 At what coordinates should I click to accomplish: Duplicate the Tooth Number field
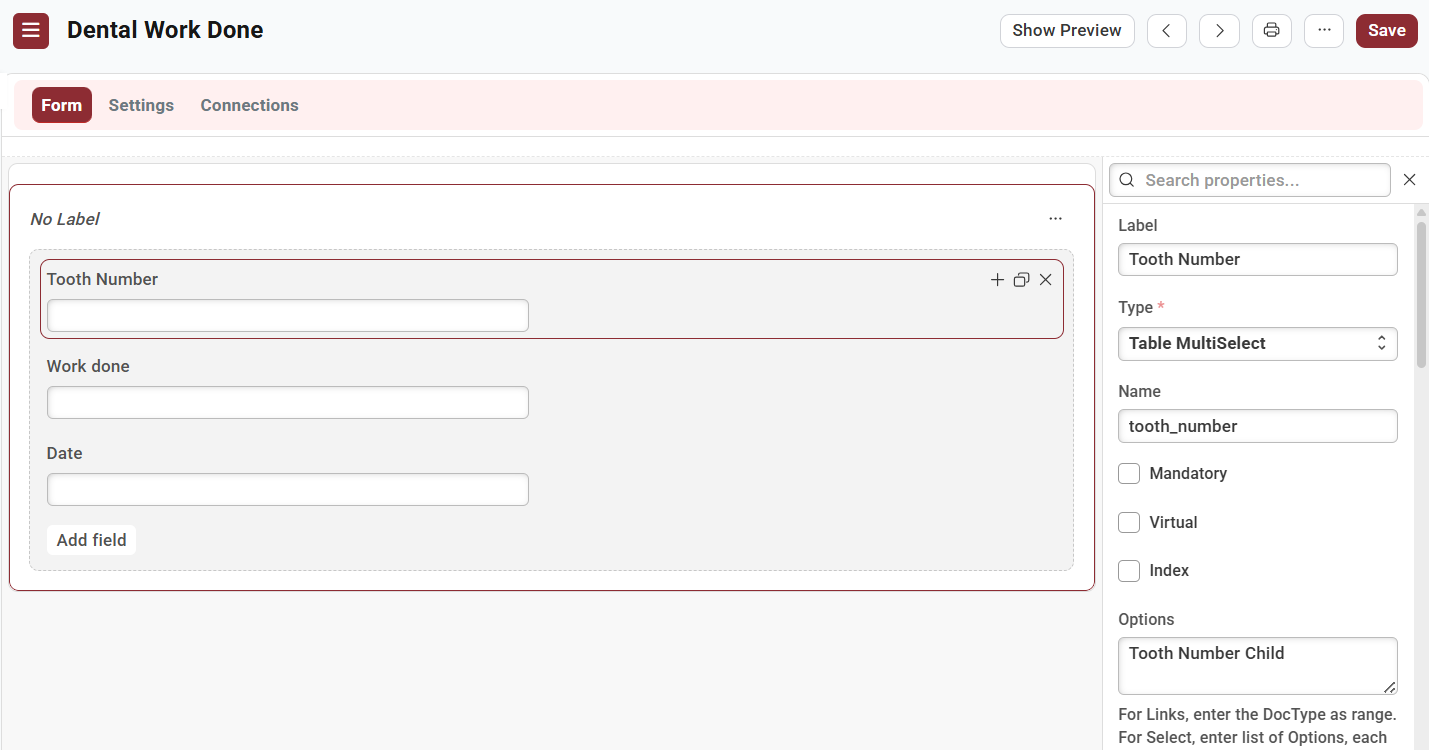1021,280
